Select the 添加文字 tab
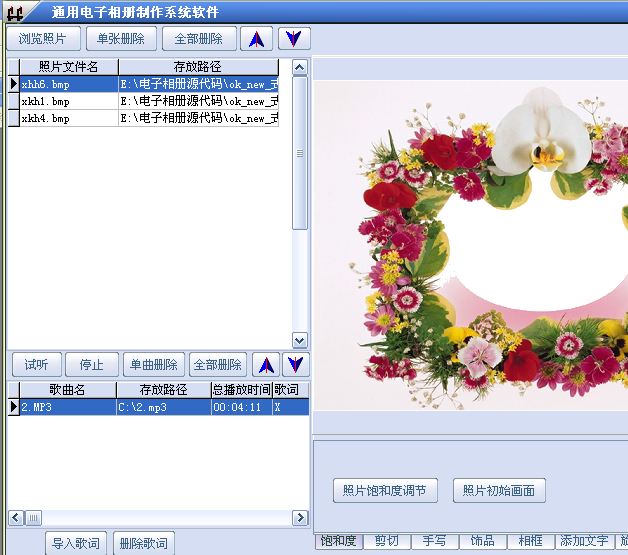628x555 pixels. (584, 541)
